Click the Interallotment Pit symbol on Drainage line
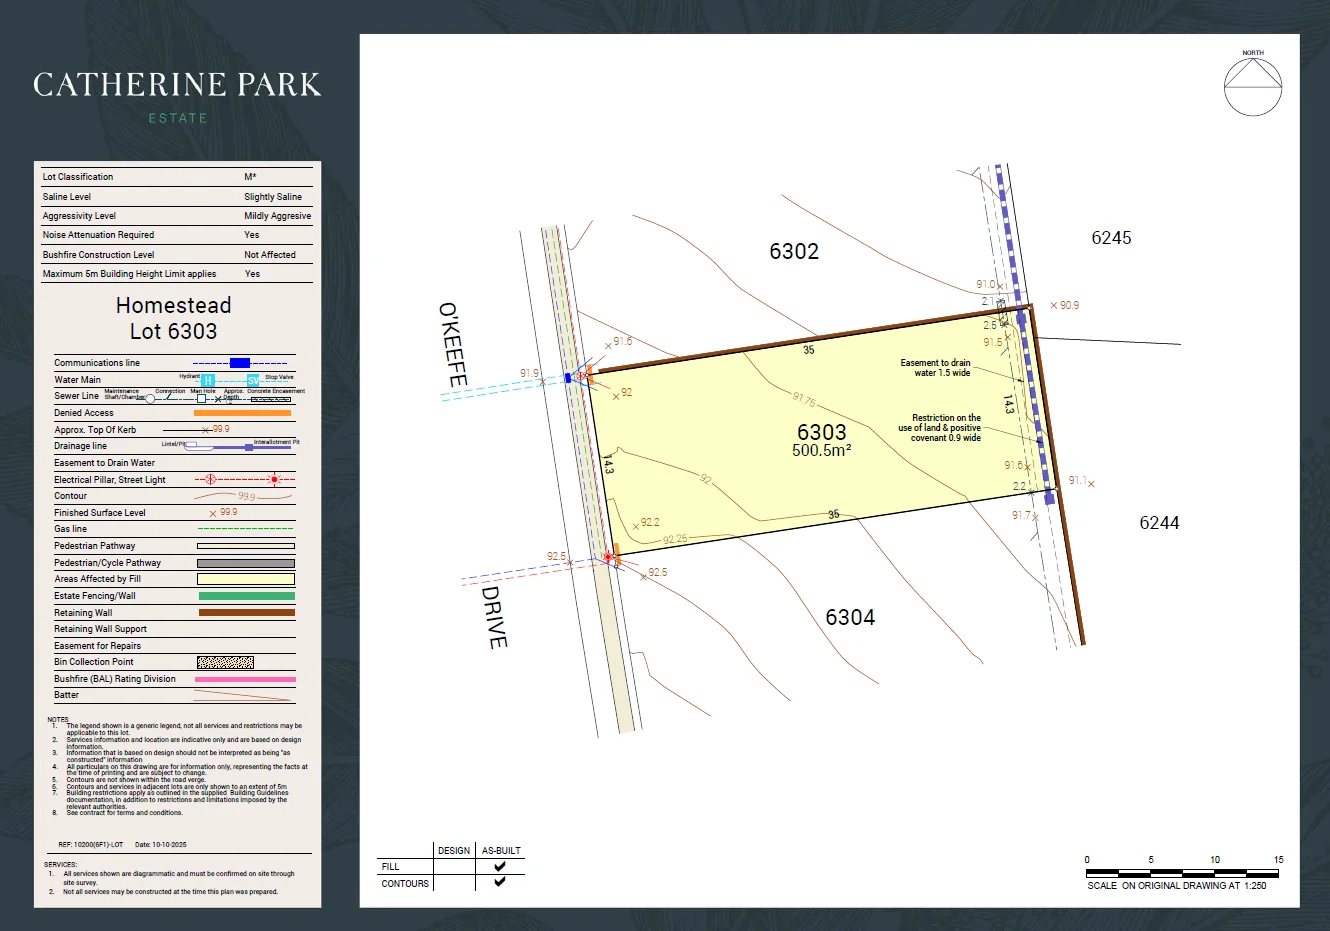The height and width of the screenshot is (931, 1330). 248,447
